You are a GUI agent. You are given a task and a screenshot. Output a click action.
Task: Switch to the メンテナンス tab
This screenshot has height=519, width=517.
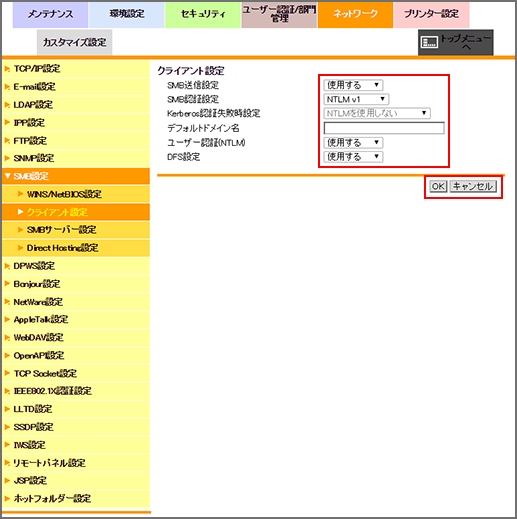pyautogui.click(x=50, y=15)
